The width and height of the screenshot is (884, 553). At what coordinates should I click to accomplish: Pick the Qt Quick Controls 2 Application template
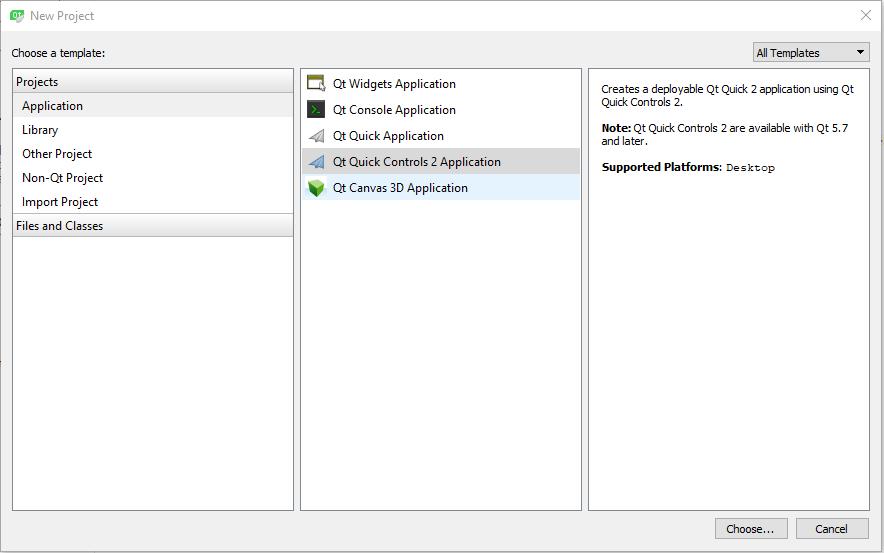[x=441, y=162]
